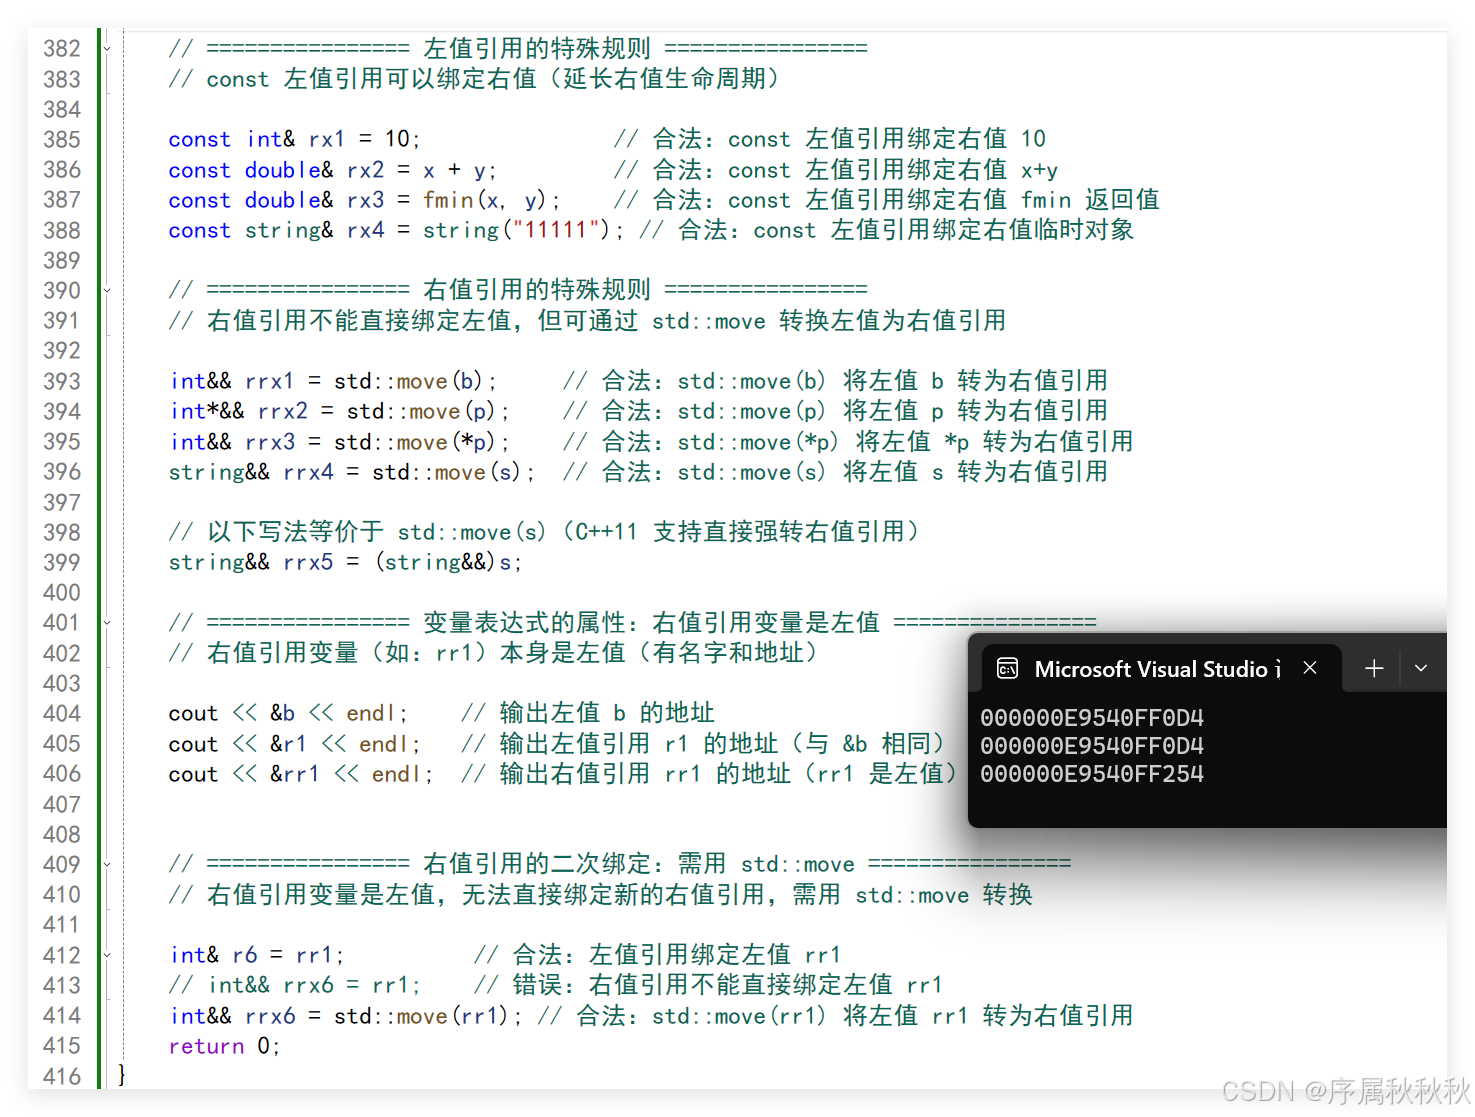Click line number 399 in the gutter
The width and height of the screenshot is (1475, 1117).
point(61,562)
